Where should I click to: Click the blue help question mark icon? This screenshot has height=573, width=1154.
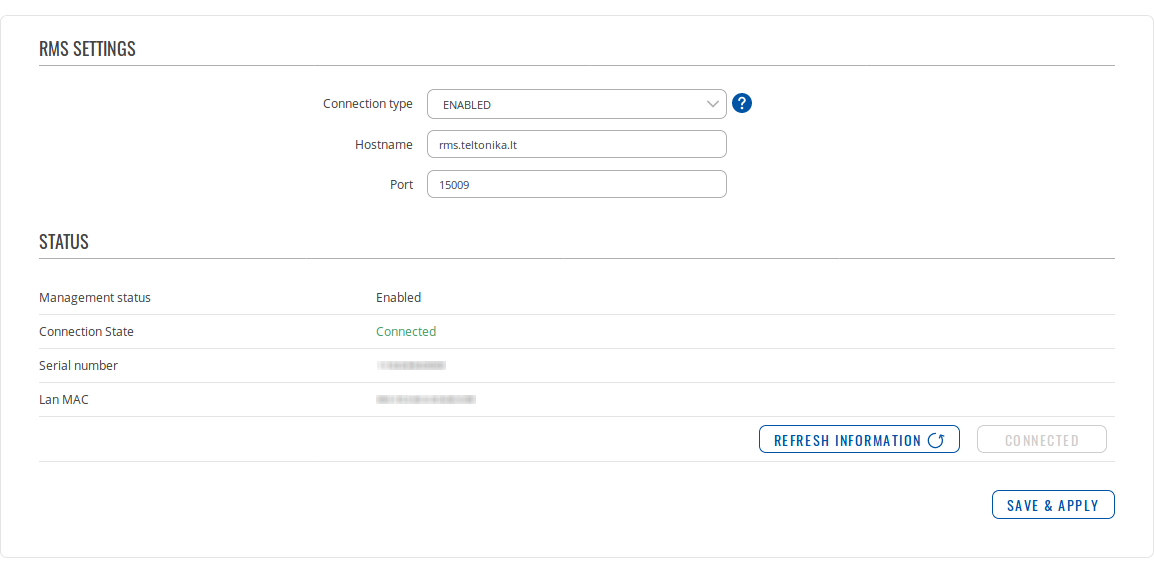pos(742,103)
